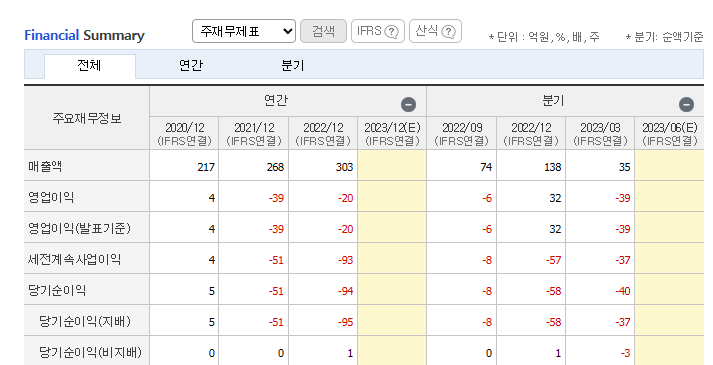Select the quarterly 2022/12 column header
This screenshot has width=713, height=365.
click(531, 133)
